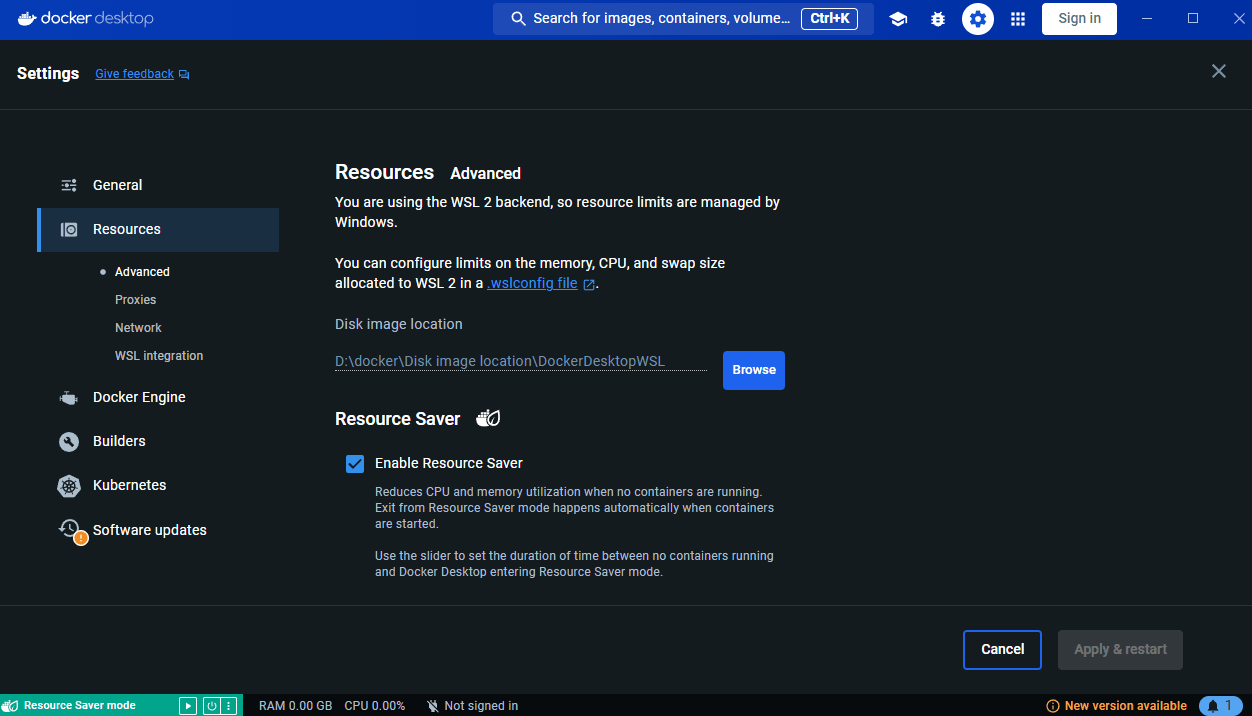Click the Browse button
The width and height of the screenshot is (1252, 716).
click(x=754, y=370)
